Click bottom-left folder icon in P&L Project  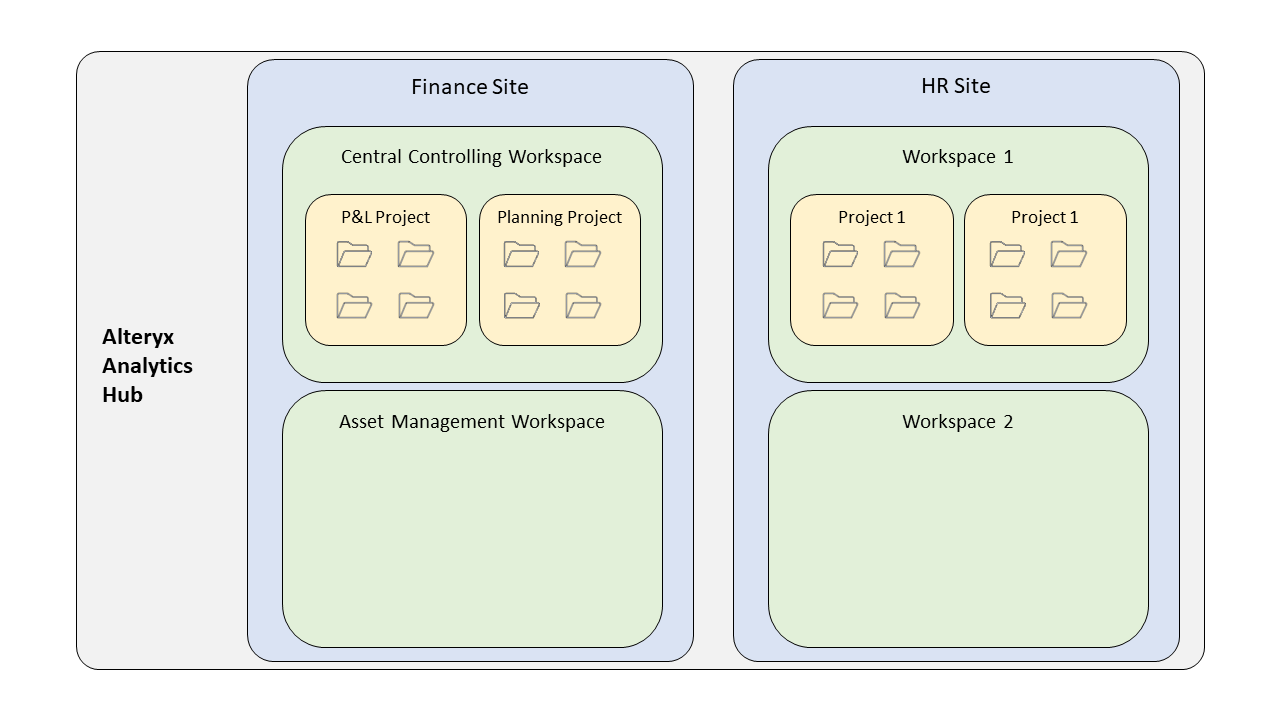[354, 306]
